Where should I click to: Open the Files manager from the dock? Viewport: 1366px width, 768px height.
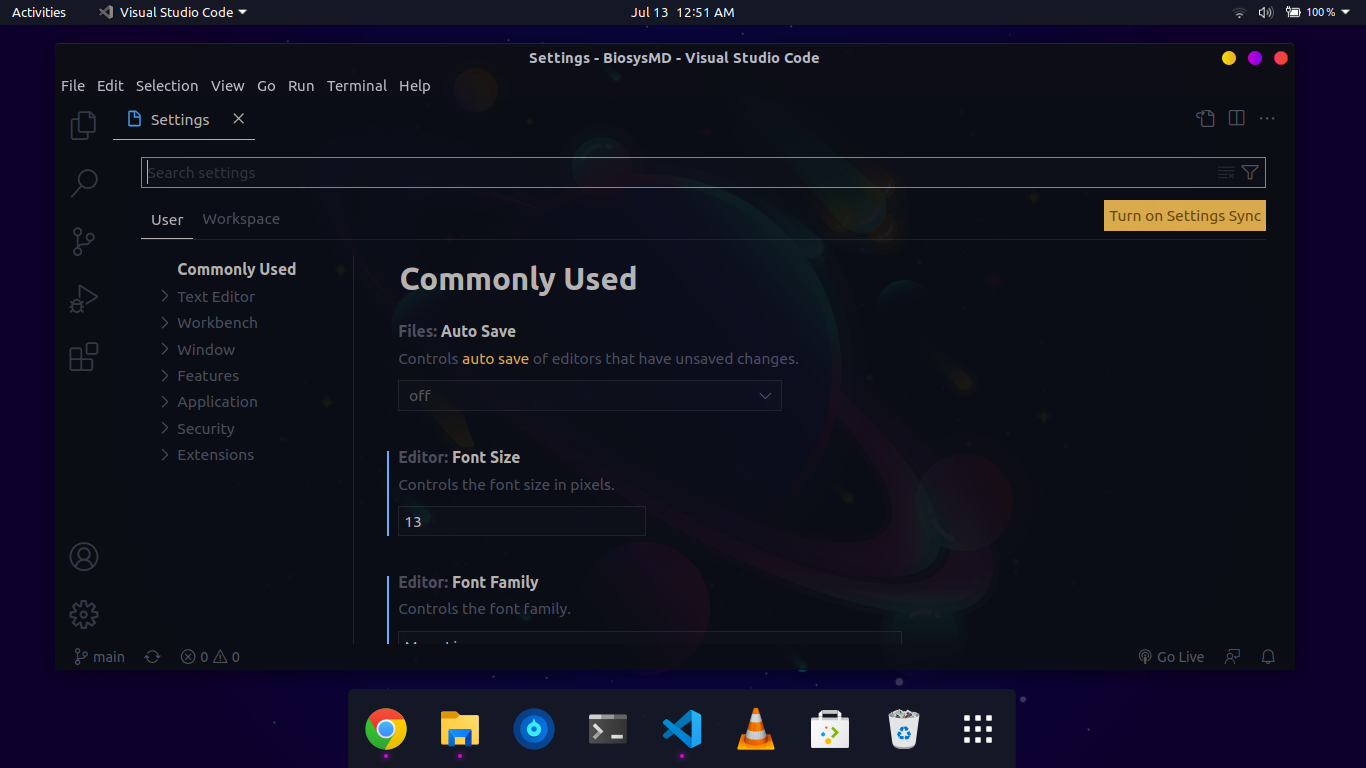(x=460, y=729)
